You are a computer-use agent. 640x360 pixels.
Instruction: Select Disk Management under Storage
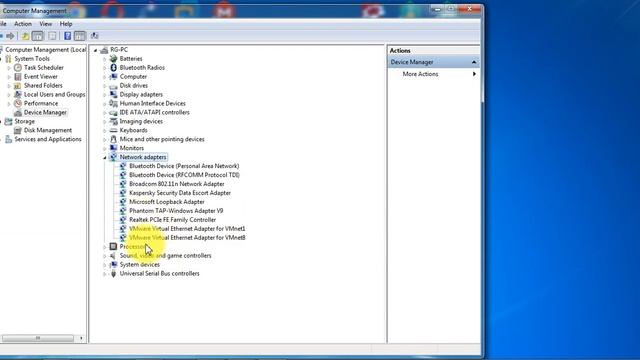(48, 130)
